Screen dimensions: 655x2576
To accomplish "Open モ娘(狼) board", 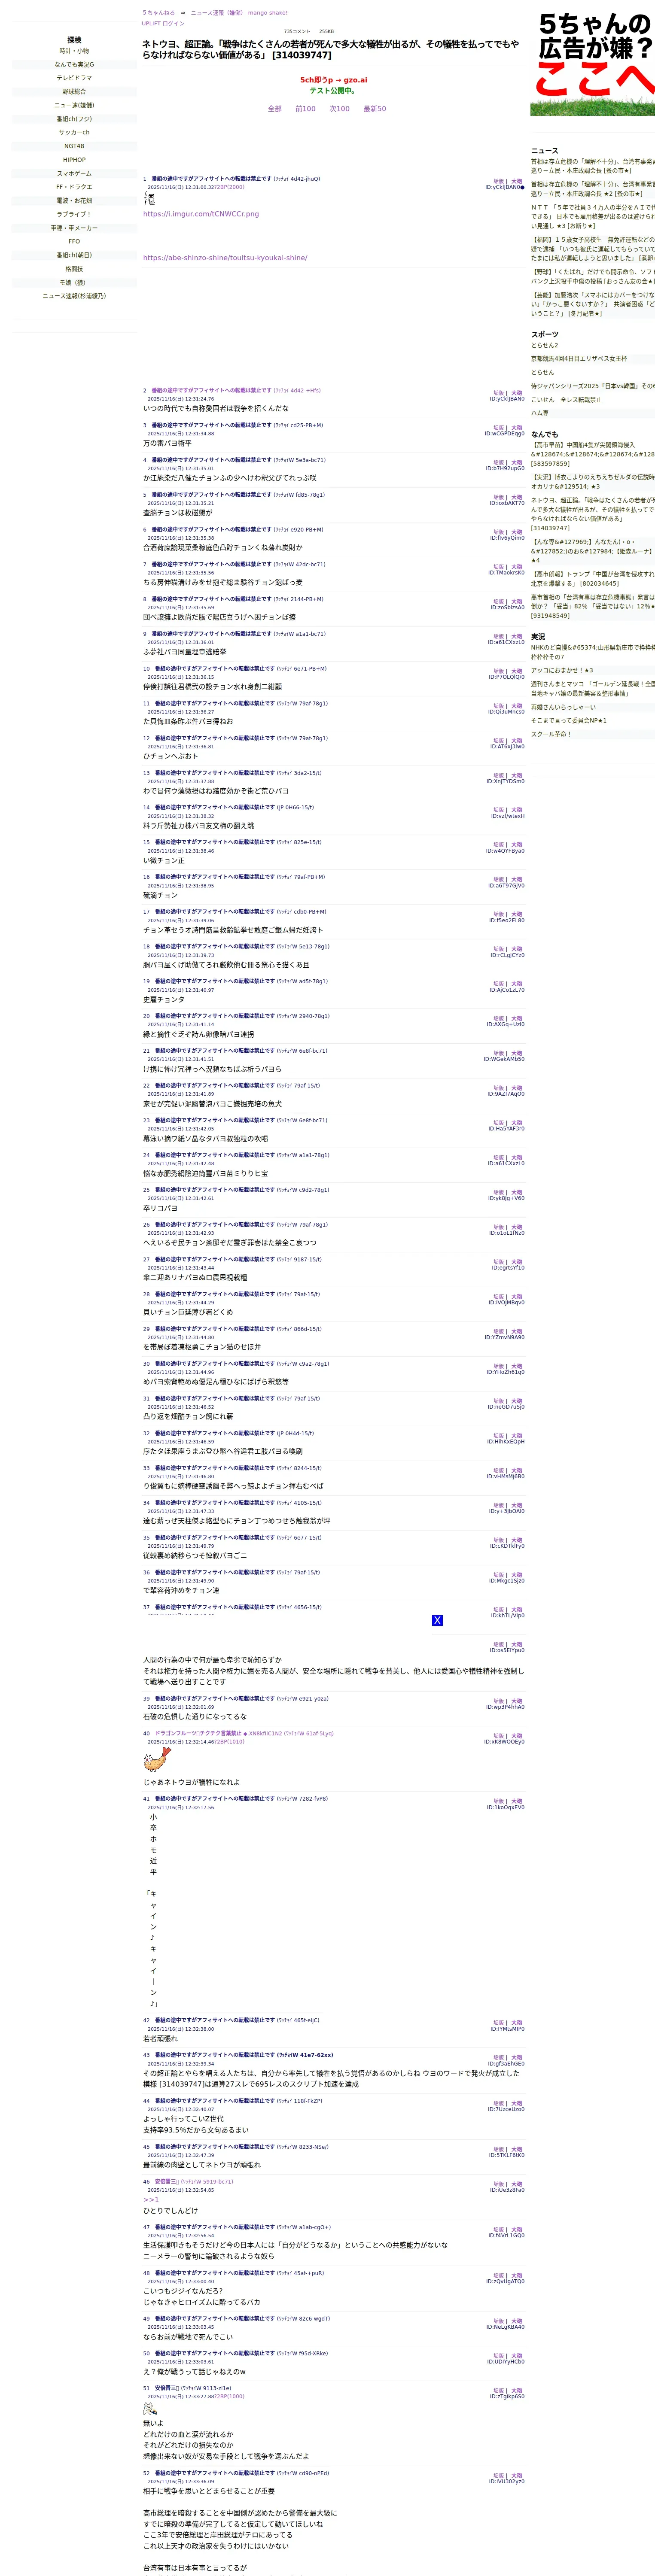I will (x=74, y=282).
